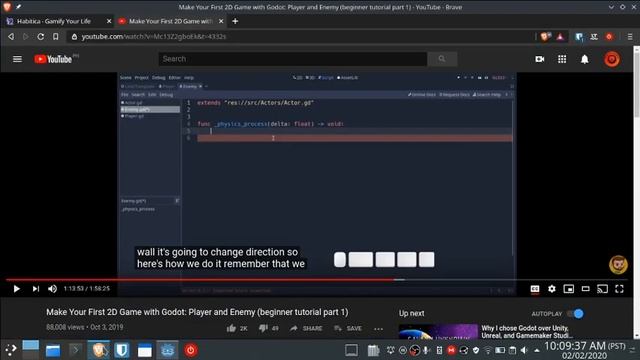
Task: Reload the YouTube page
Action: pos(40,36)
